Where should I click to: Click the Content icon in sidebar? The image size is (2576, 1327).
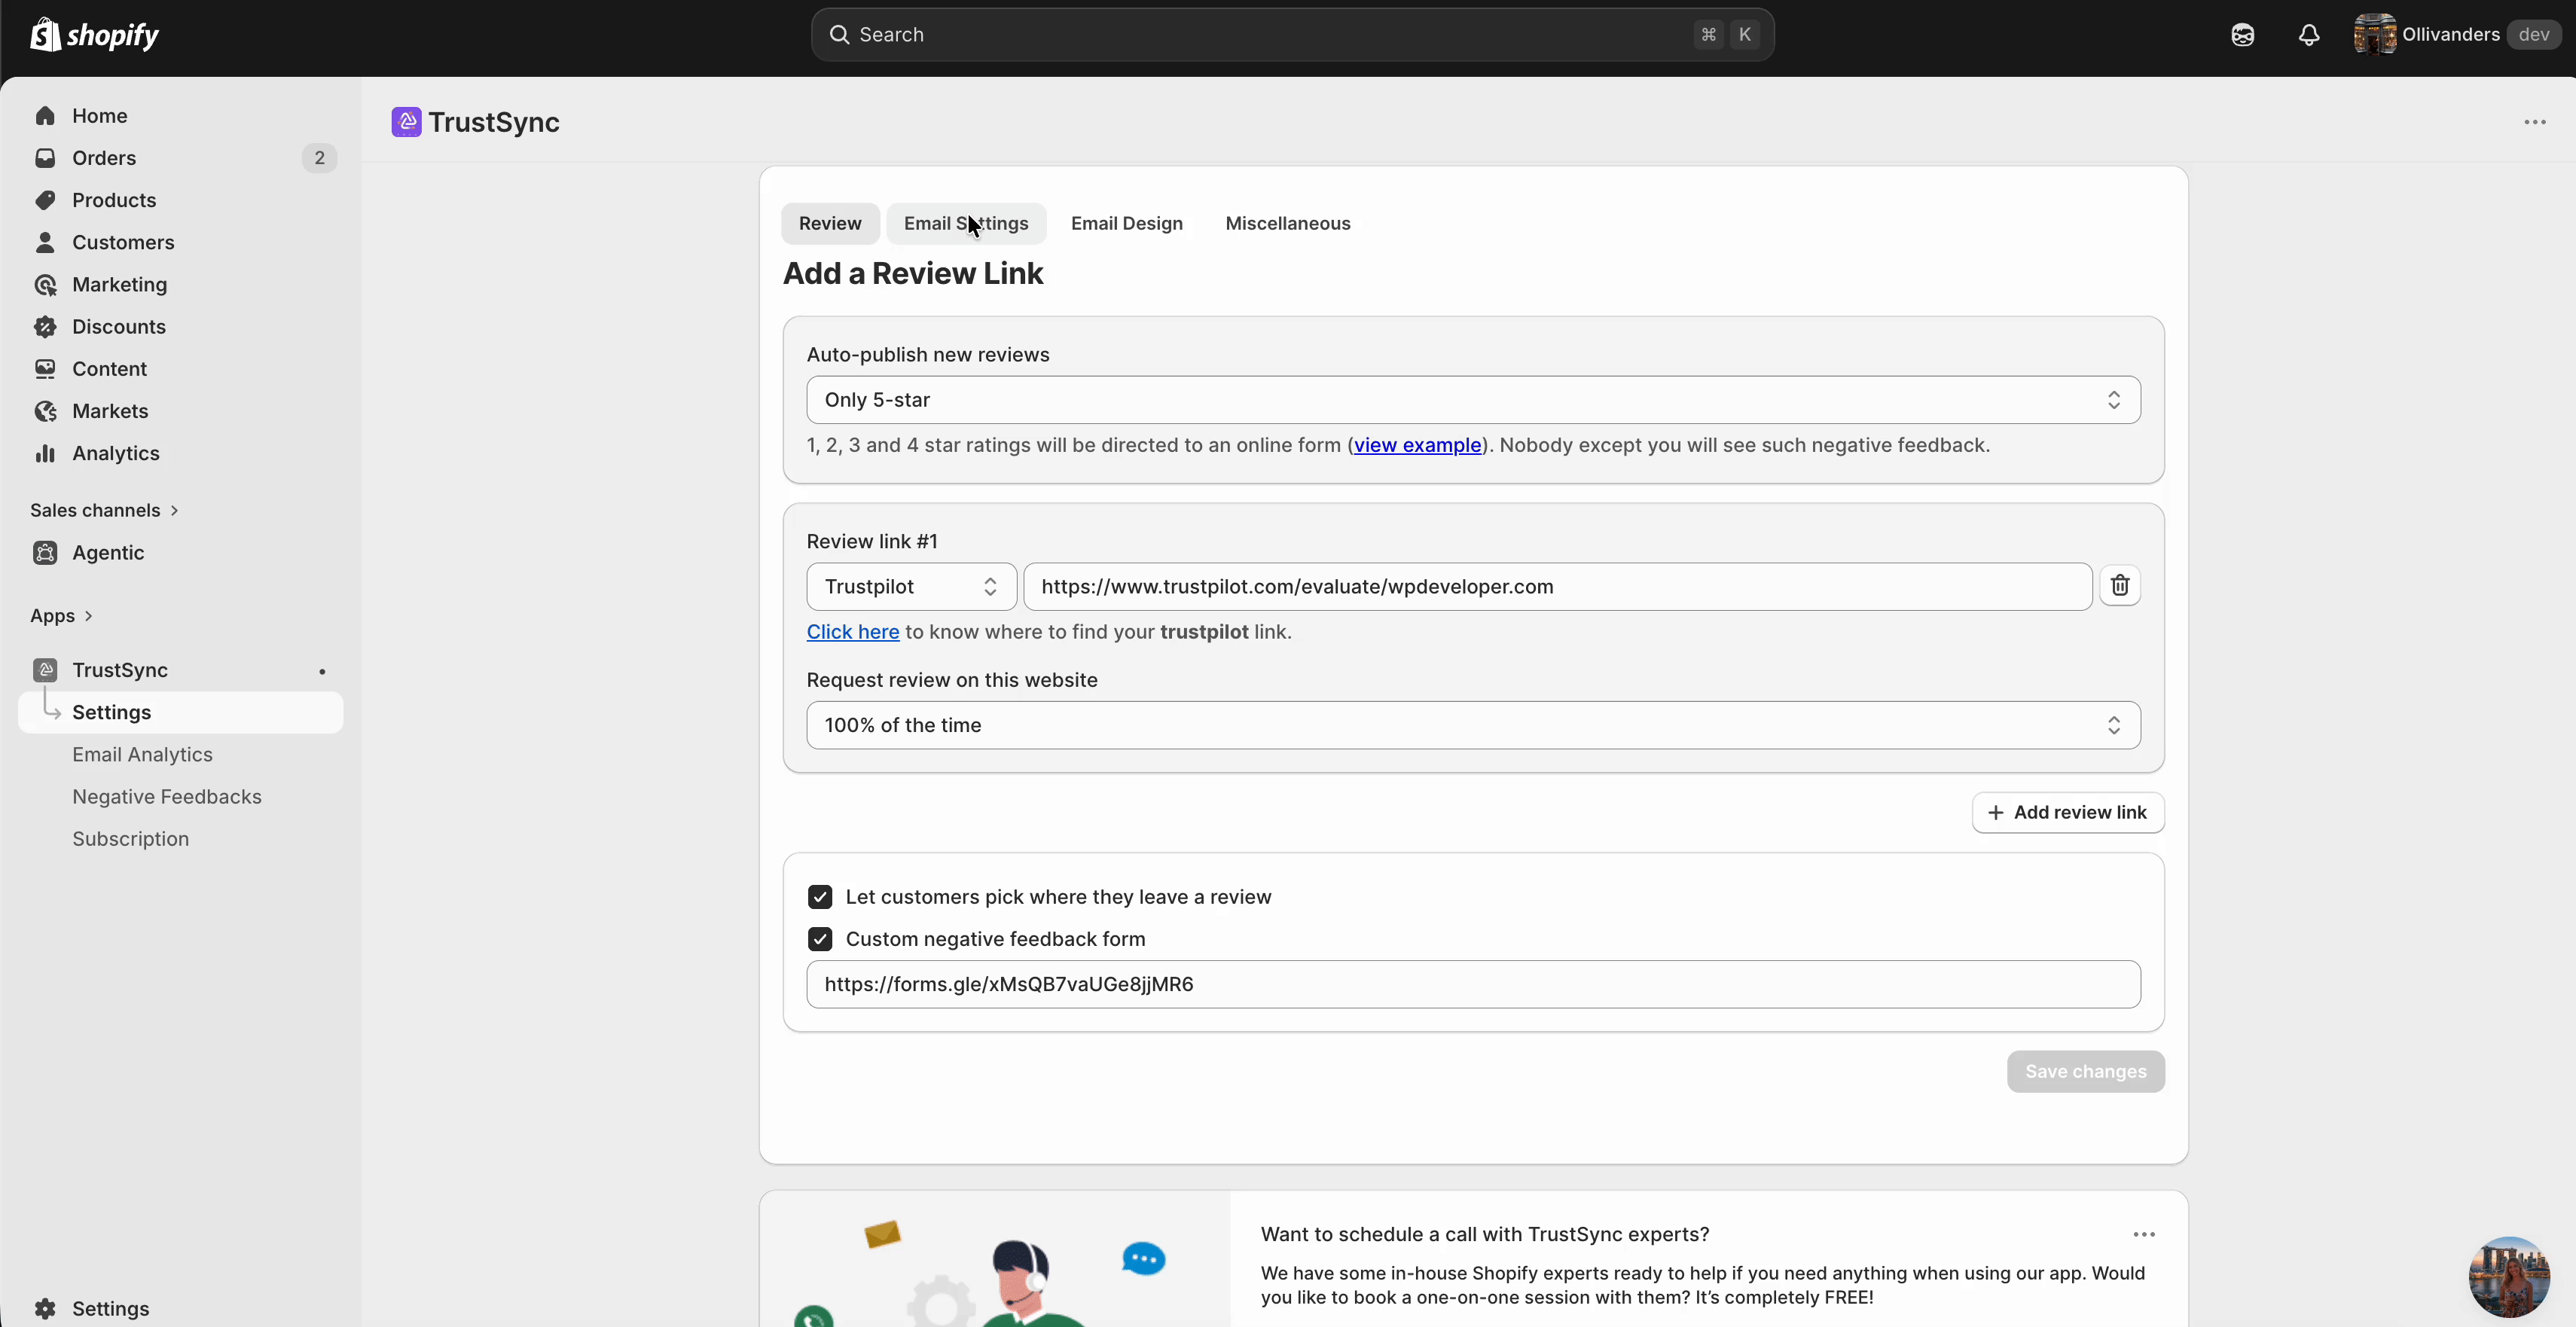45,369
